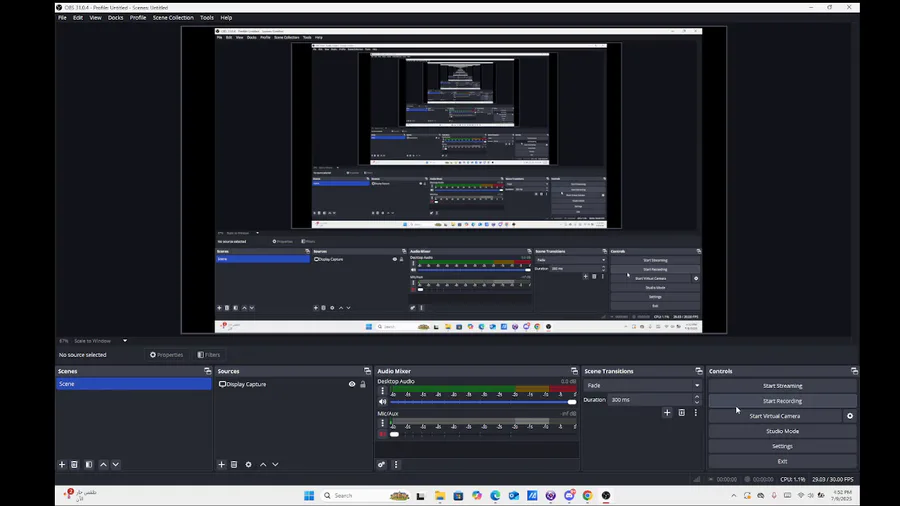Image resolution: width=900 pixels, height=506 pixels.
Task: Move scene down with down arrow
Action: pyautogui.click(x=115, y=464)
